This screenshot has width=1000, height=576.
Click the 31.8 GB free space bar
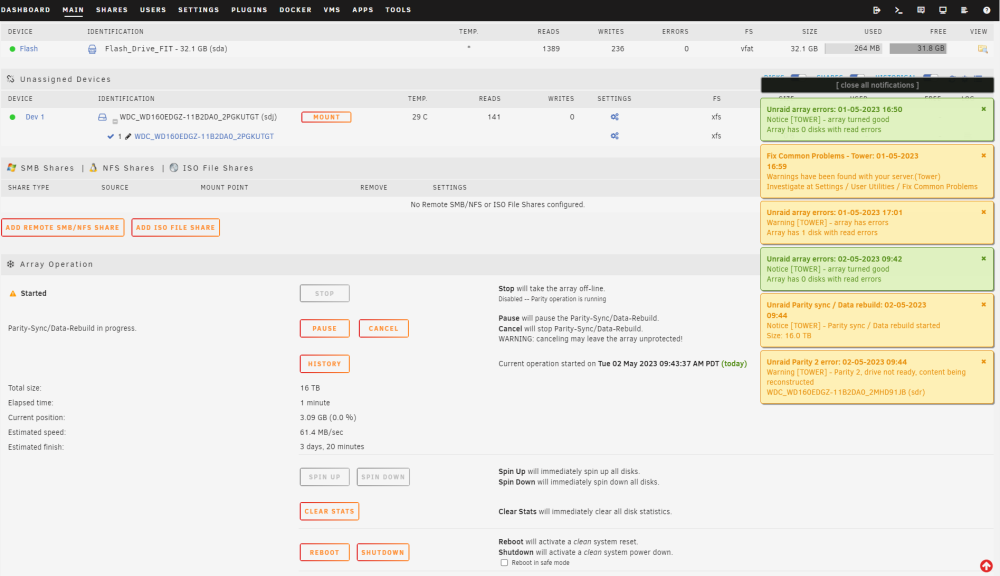[918, 48]
